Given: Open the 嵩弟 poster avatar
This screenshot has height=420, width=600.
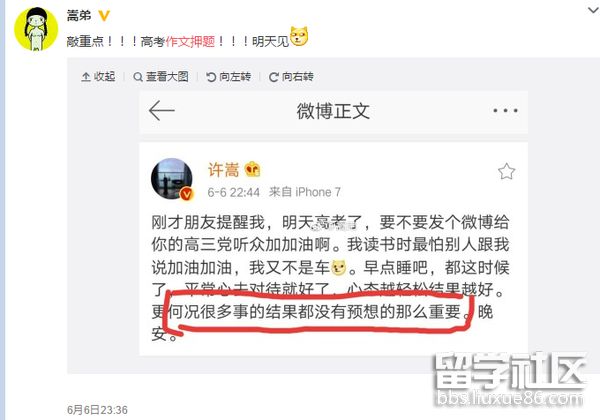Looking at the screenshot, I should [36, 29].
